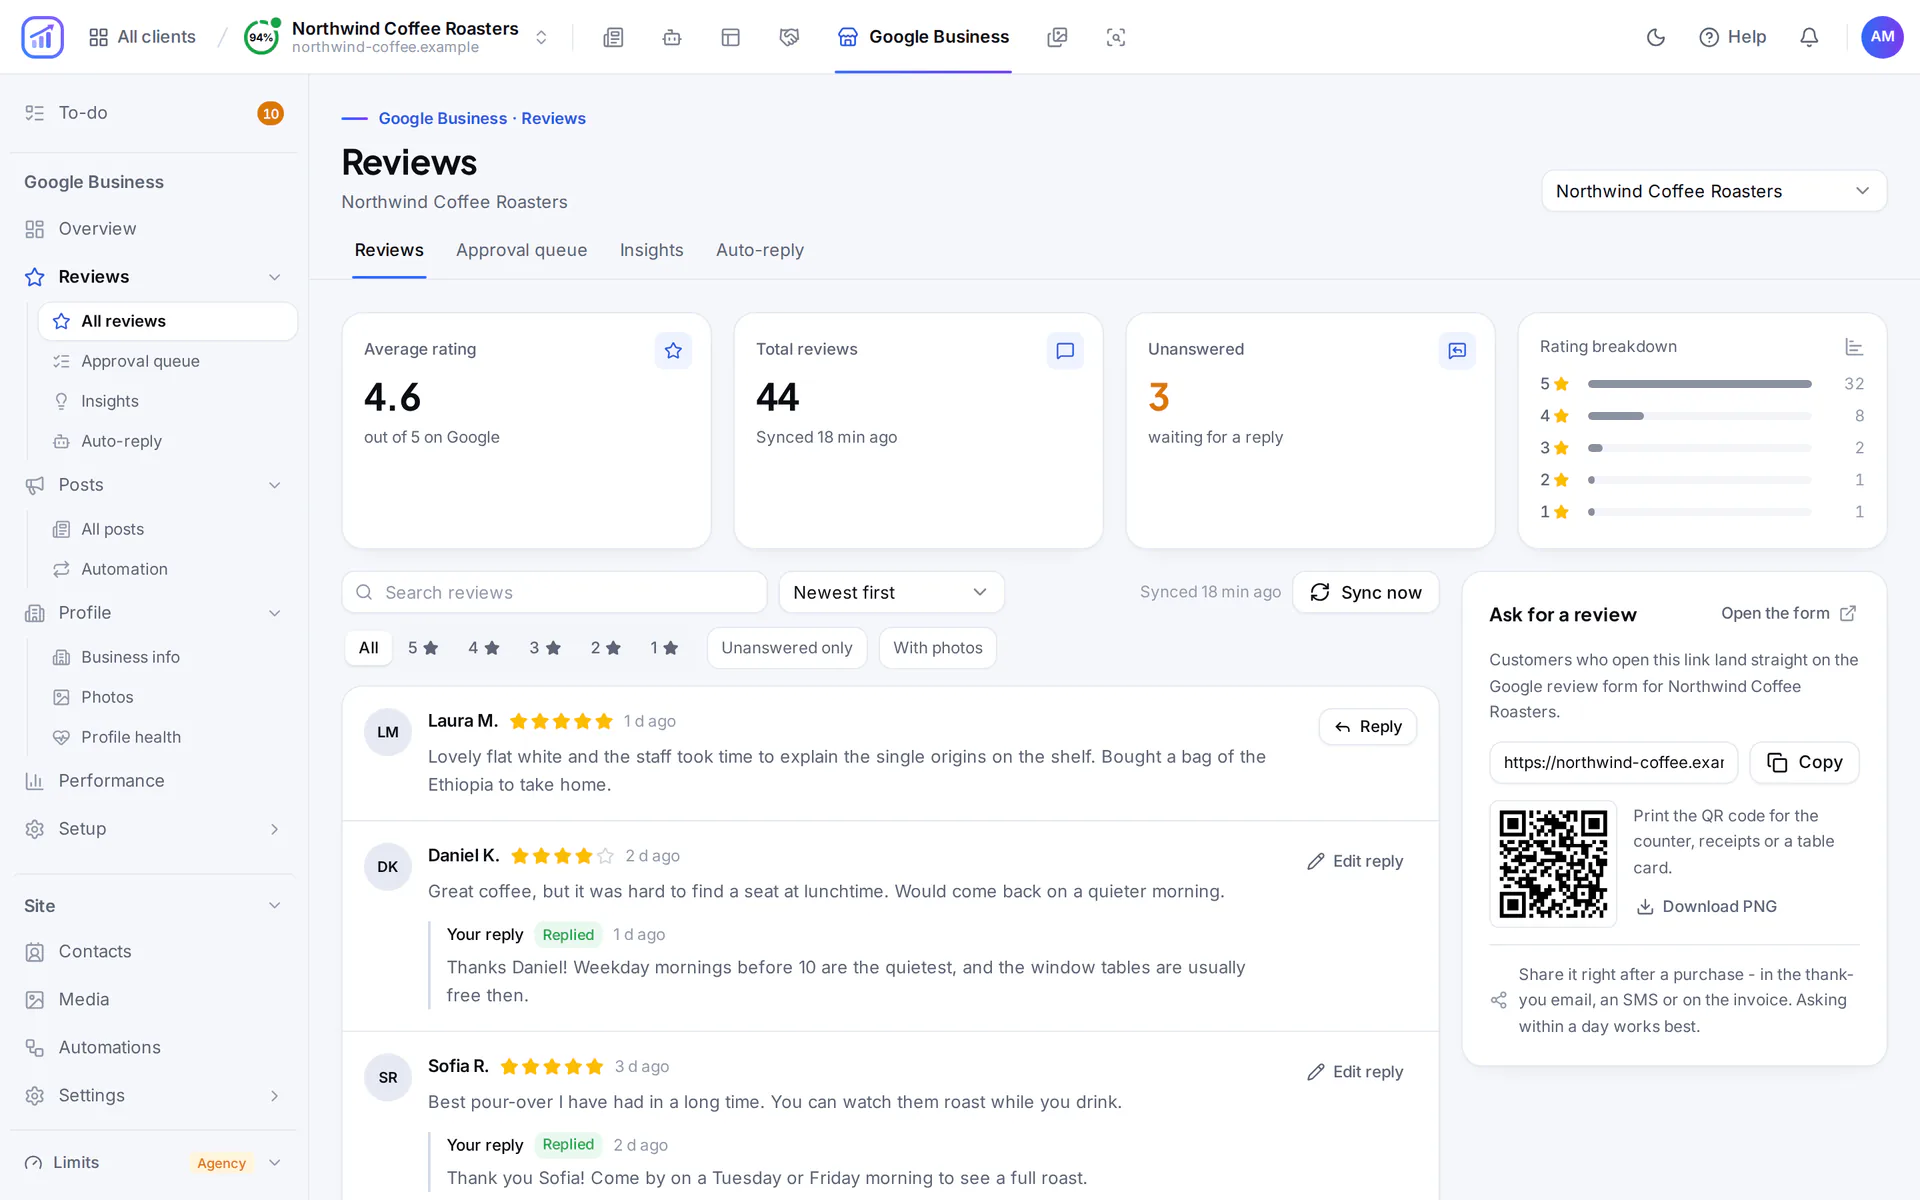
Task: Open the robot assistant icon in the top toolbar
Action: point(672,37)
